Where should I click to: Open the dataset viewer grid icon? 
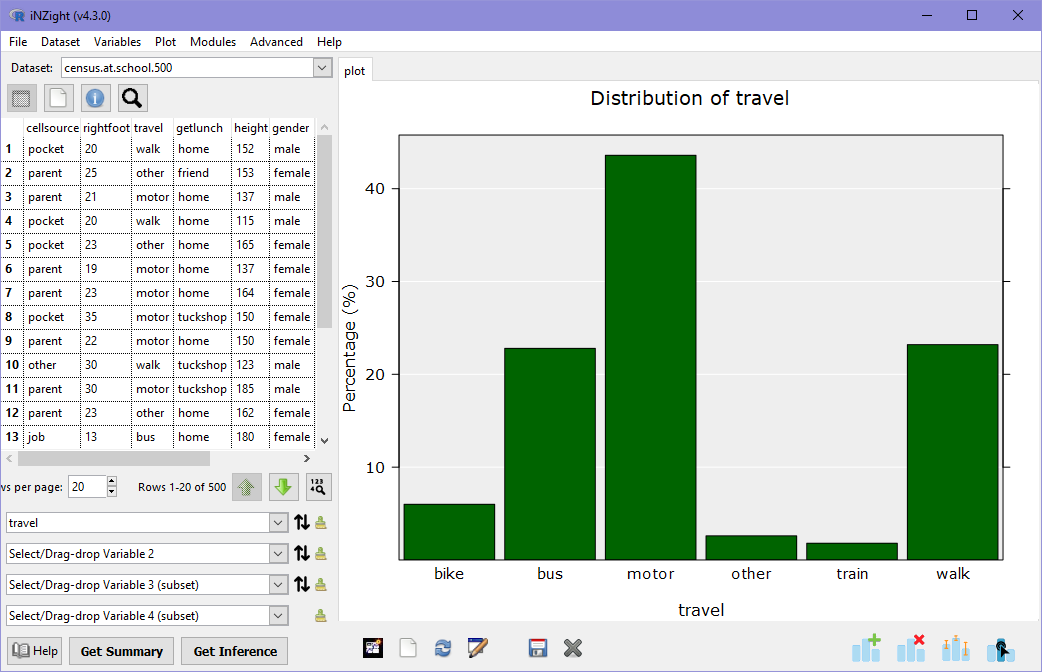[x=21, y=98]
